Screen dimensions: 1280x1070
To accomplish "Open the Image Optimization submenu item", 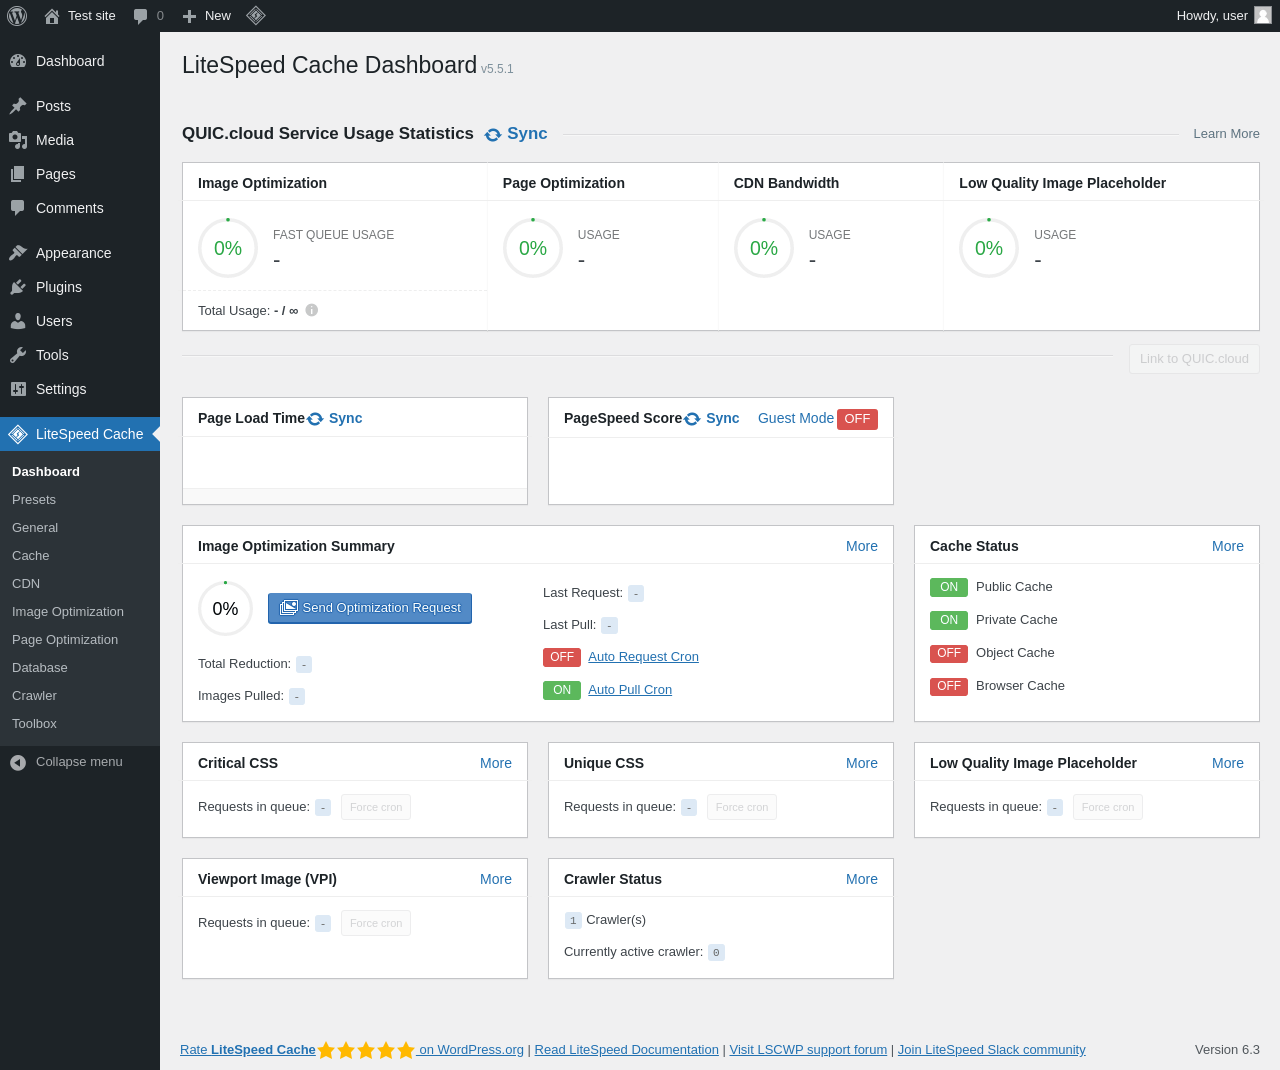I will coord(68,612).
